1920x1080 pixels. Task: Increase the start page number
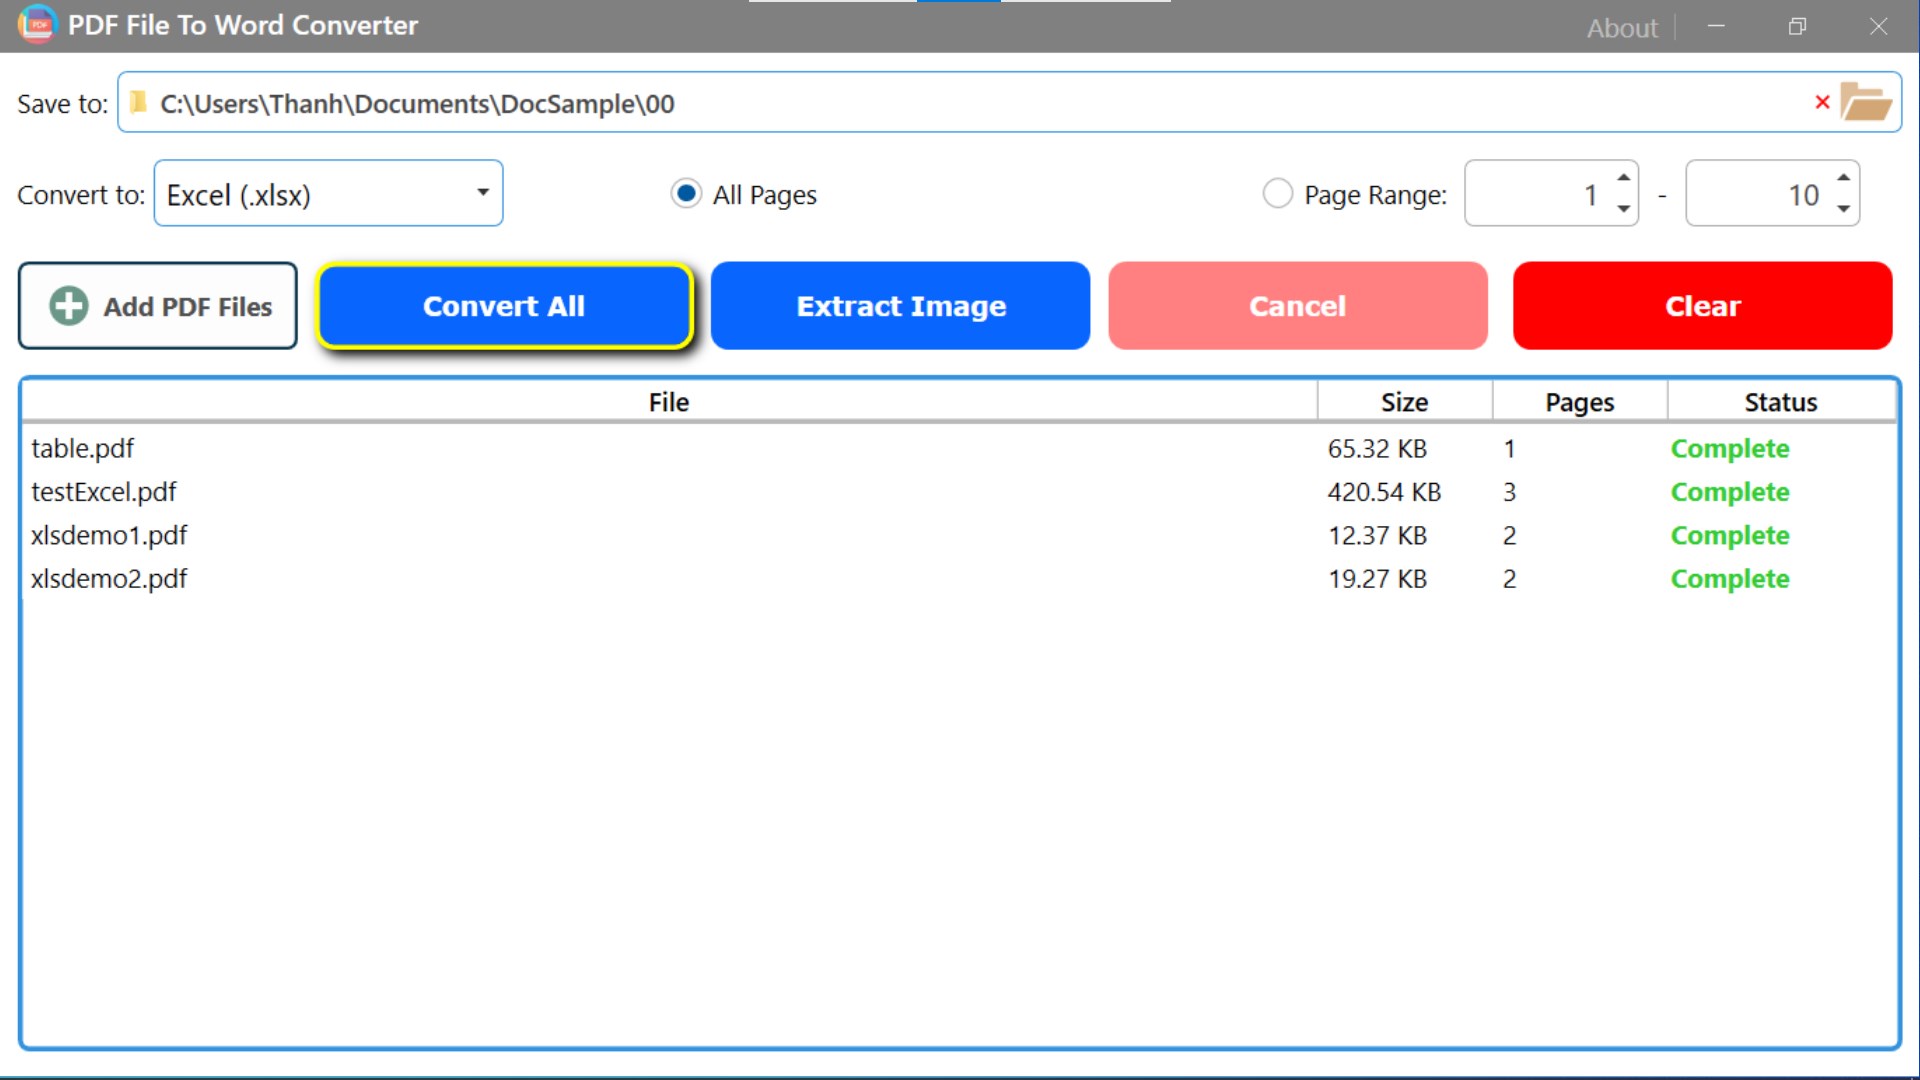(x=1624, y=177)
